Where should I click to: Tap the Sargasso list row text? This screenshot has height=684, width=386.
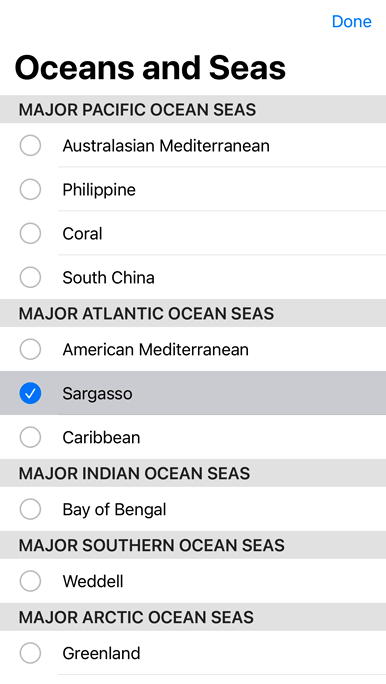click(97, 394)
